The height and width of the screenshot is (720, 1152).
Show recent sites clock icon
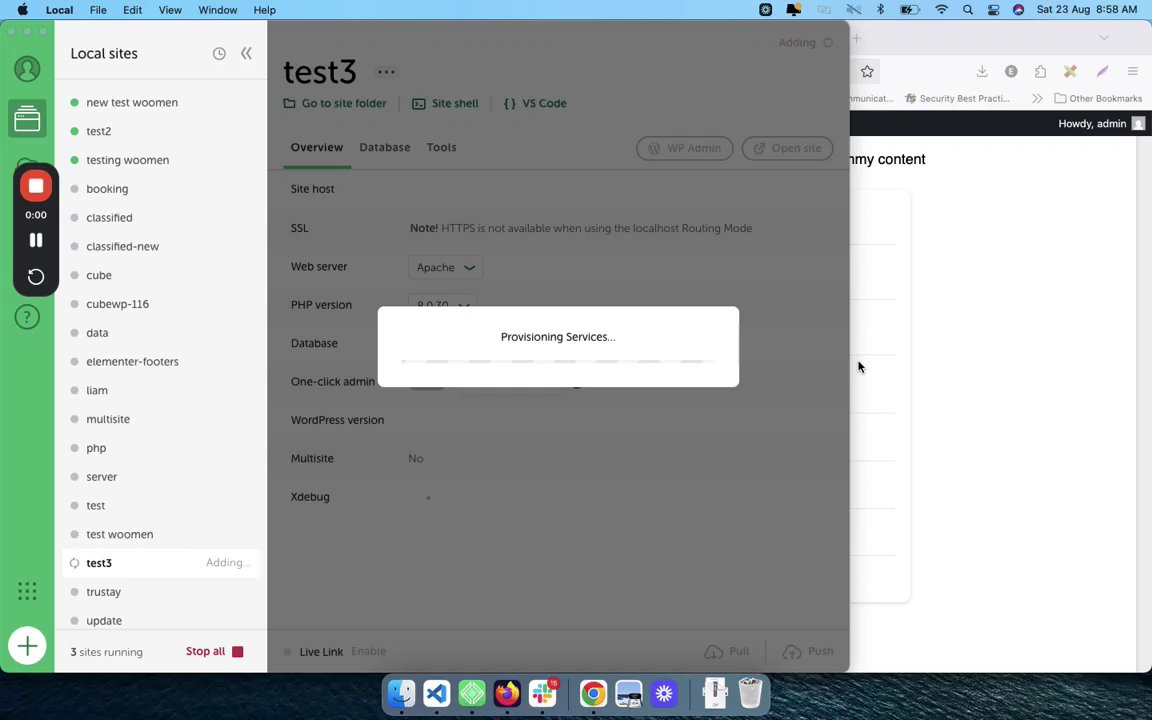(x=219, y=54)
